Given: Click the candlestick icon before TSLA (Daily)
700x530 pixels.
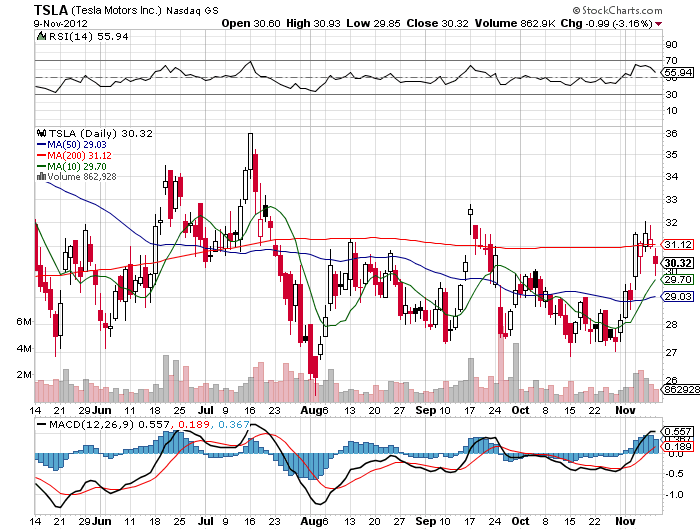Looking at the screenshot, I should [42, 133].
